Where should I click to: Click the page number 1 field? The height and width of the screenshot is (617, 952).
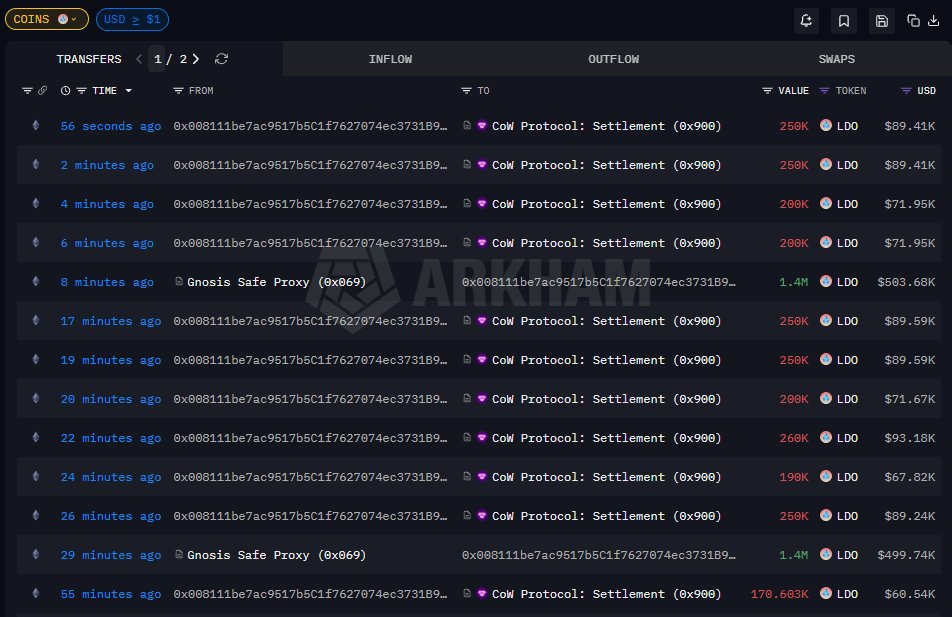click(x=157, y=59)
